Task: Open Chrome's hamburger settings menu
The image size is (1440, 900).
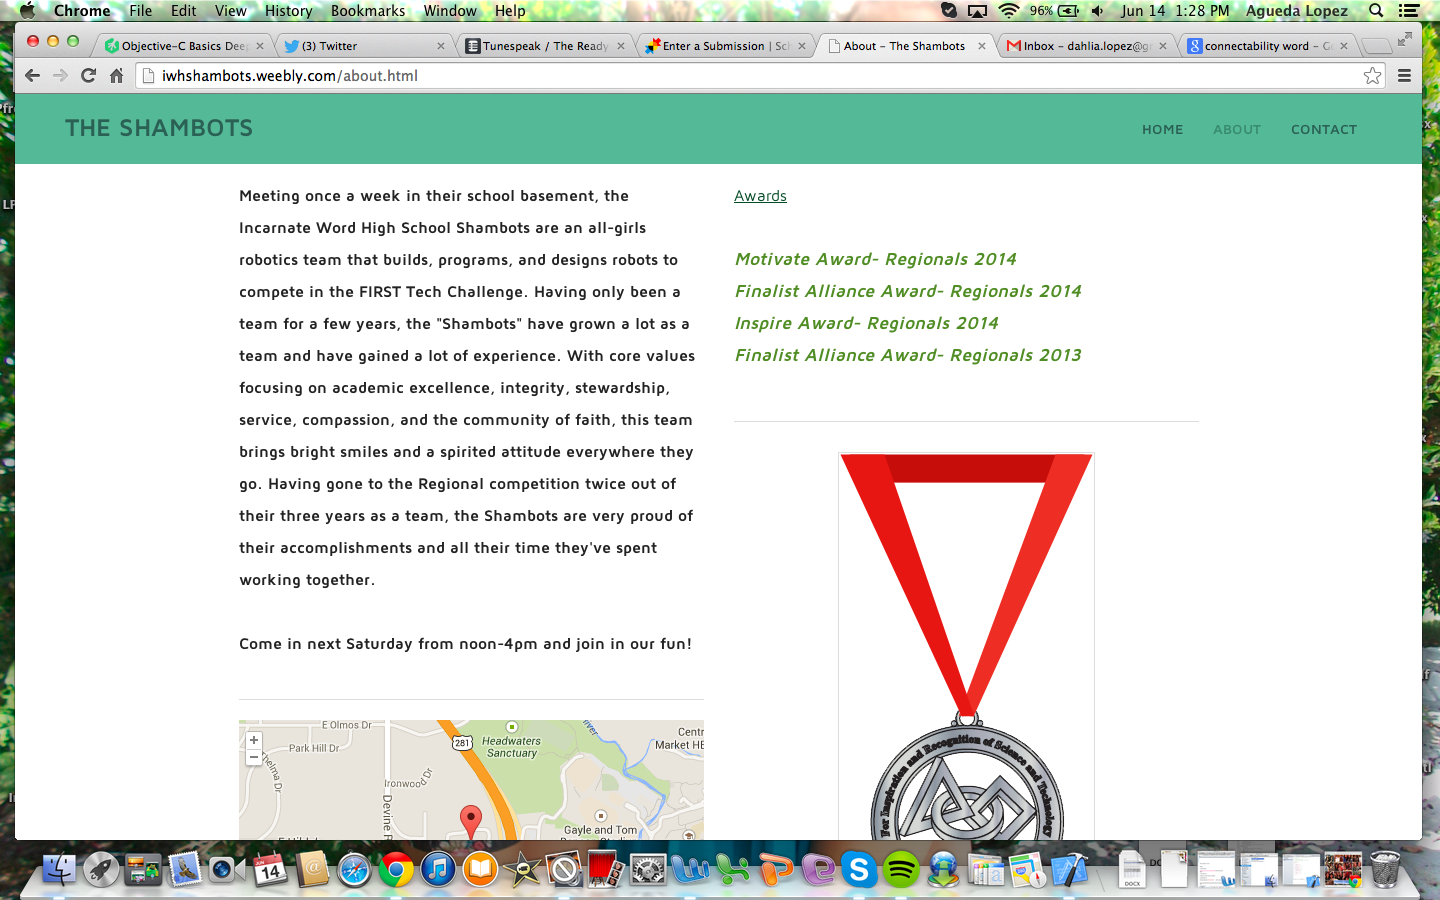Action: click(1404, 76)
